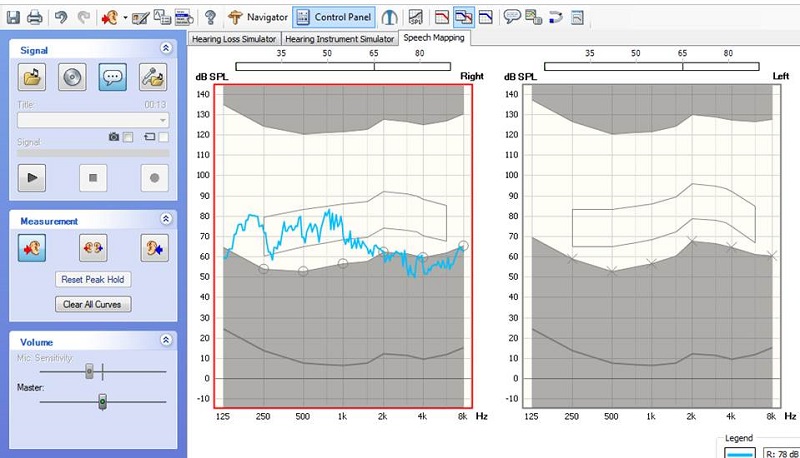The height and width of the screenshot is (458, 800).
Task: Show the left-ear-only graph view
Action: pos(486,17)
